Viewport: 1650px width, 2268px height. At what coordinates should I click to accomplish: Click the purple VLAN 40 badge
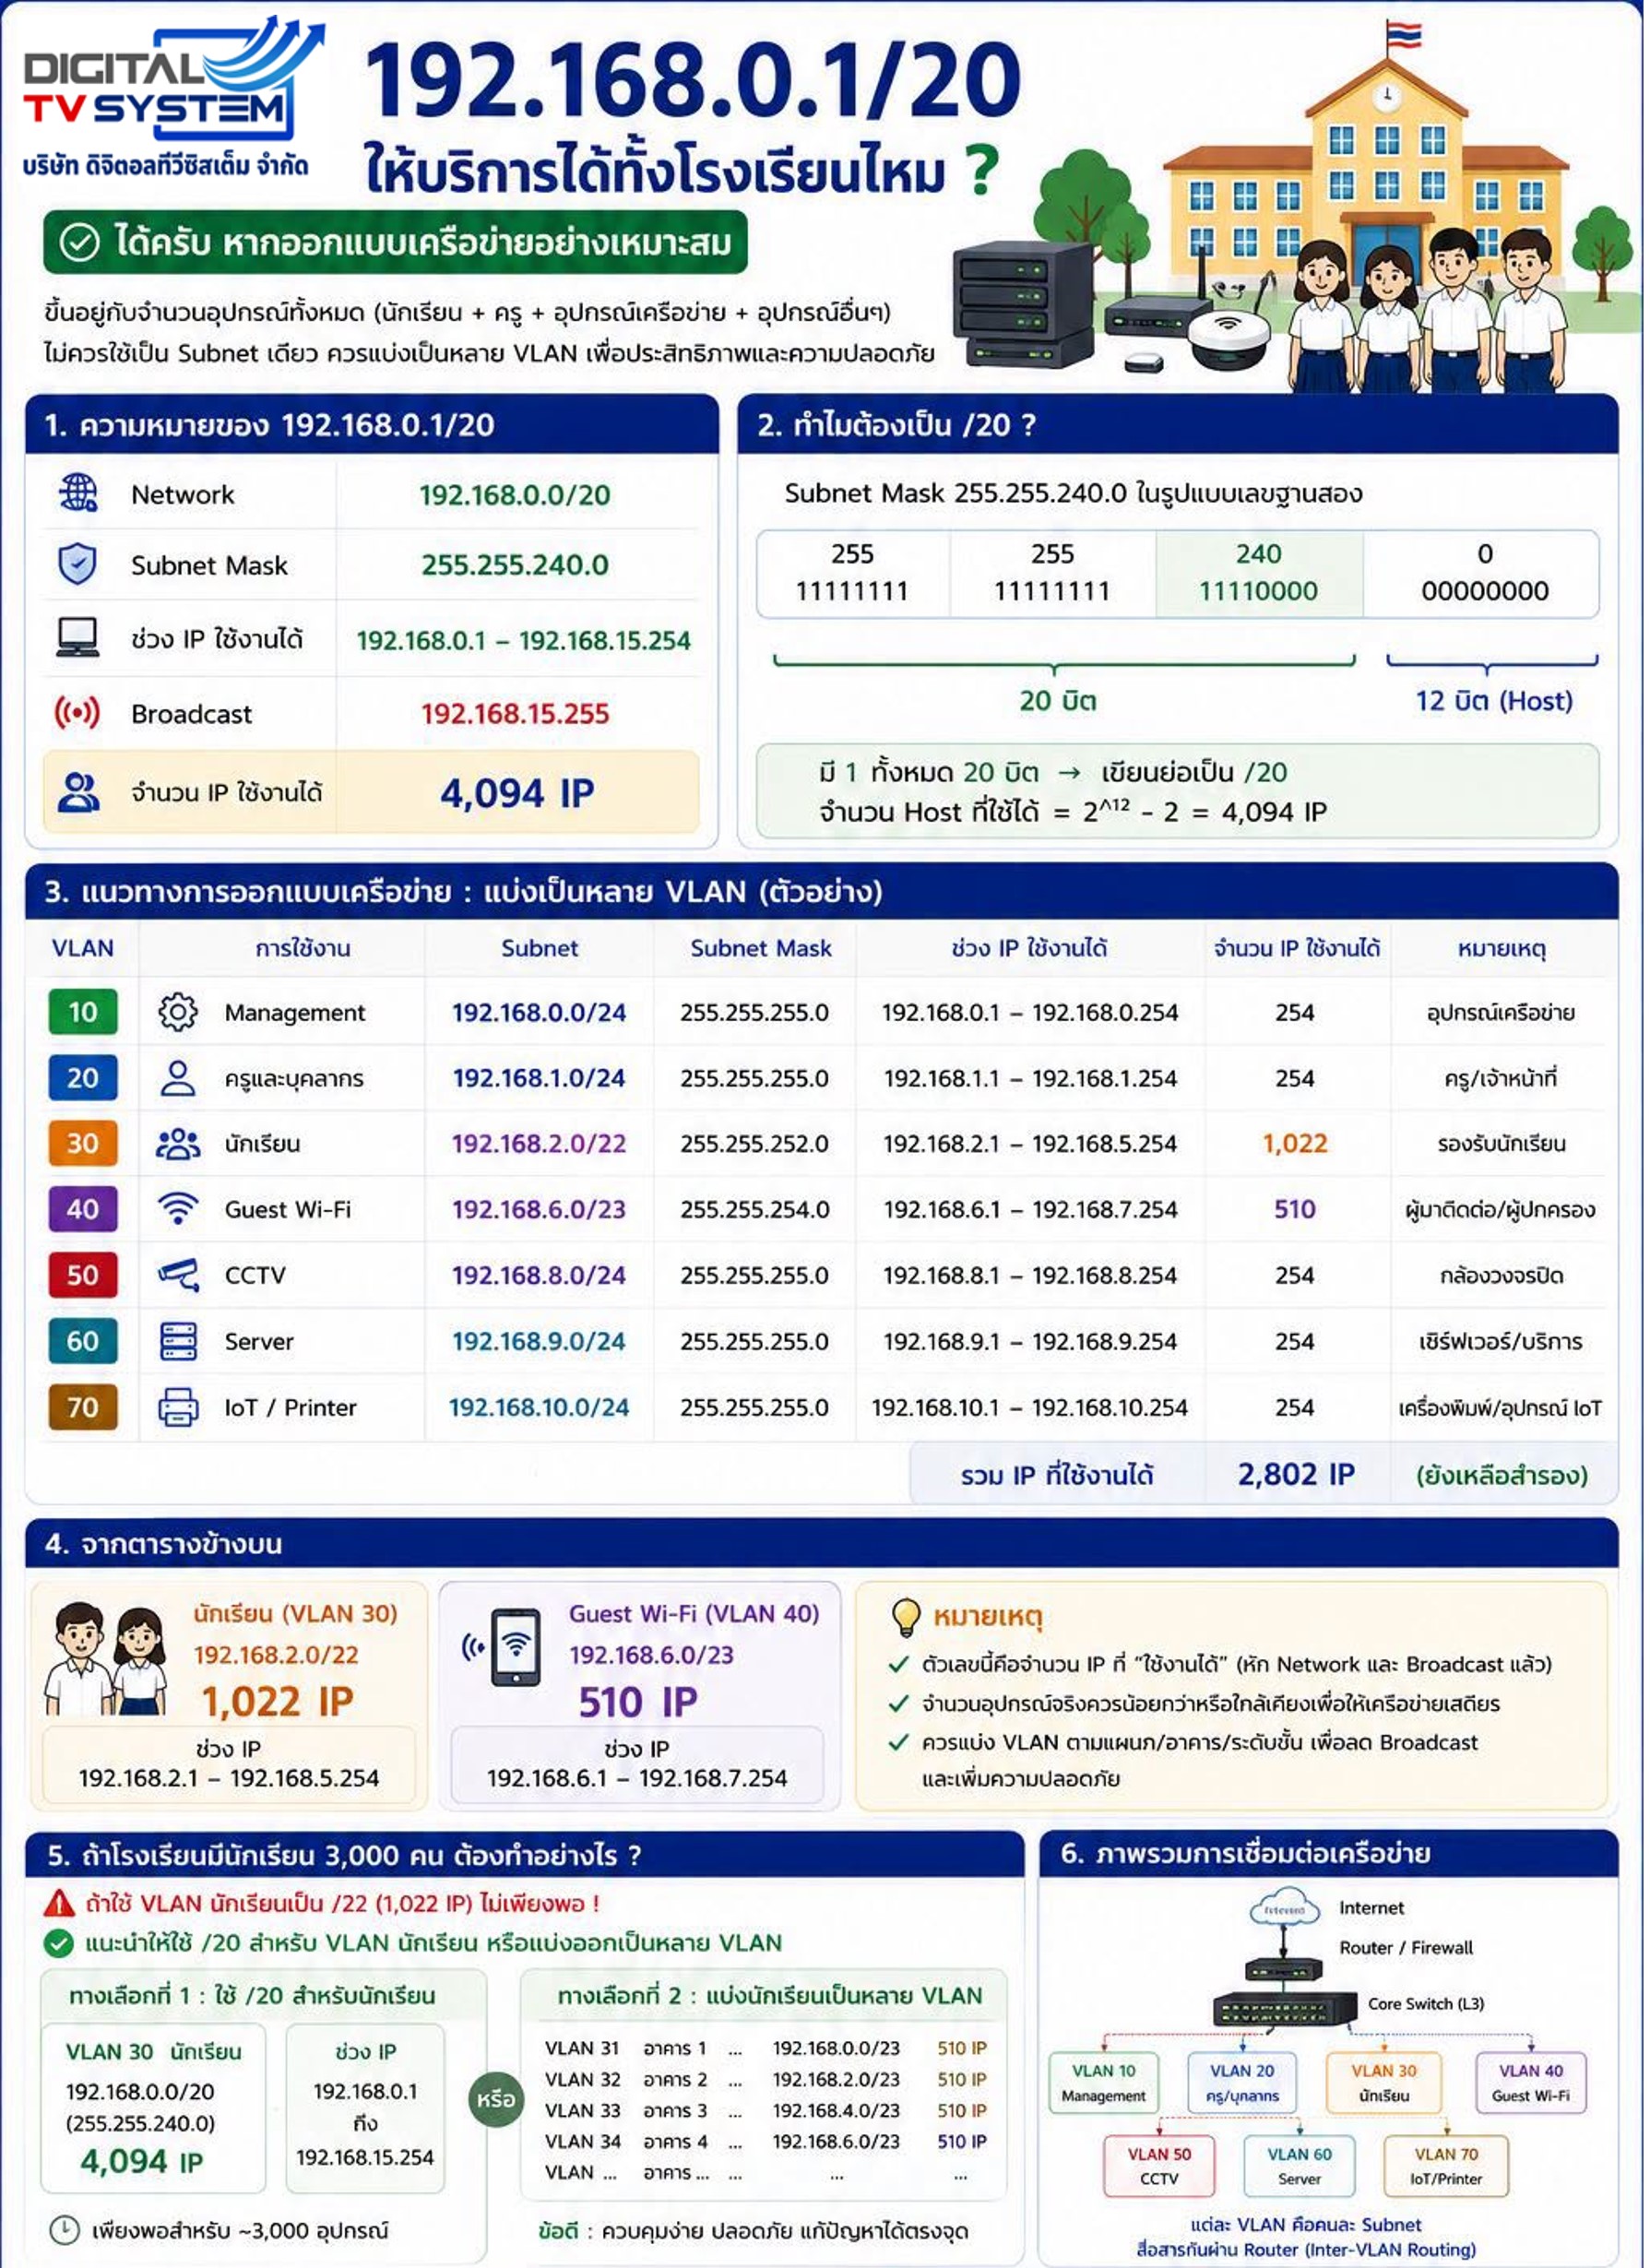click(x=83, y=1209)
